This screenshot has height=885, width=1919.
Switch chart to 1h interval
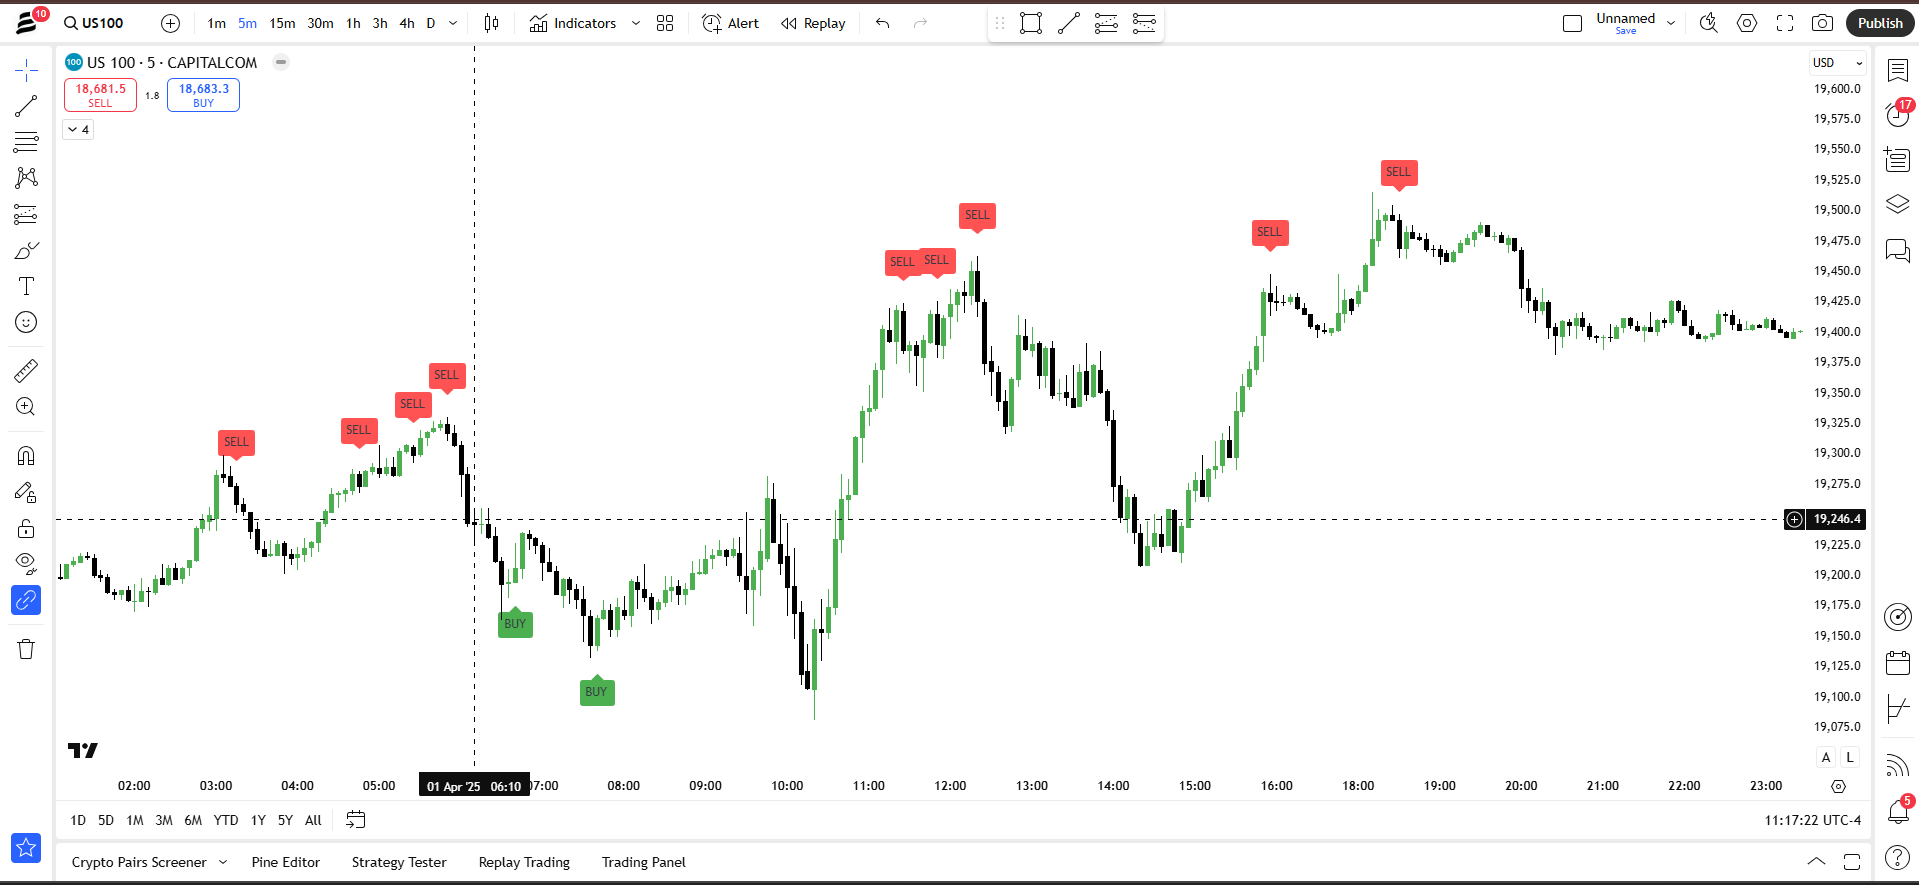pos(353,23)
